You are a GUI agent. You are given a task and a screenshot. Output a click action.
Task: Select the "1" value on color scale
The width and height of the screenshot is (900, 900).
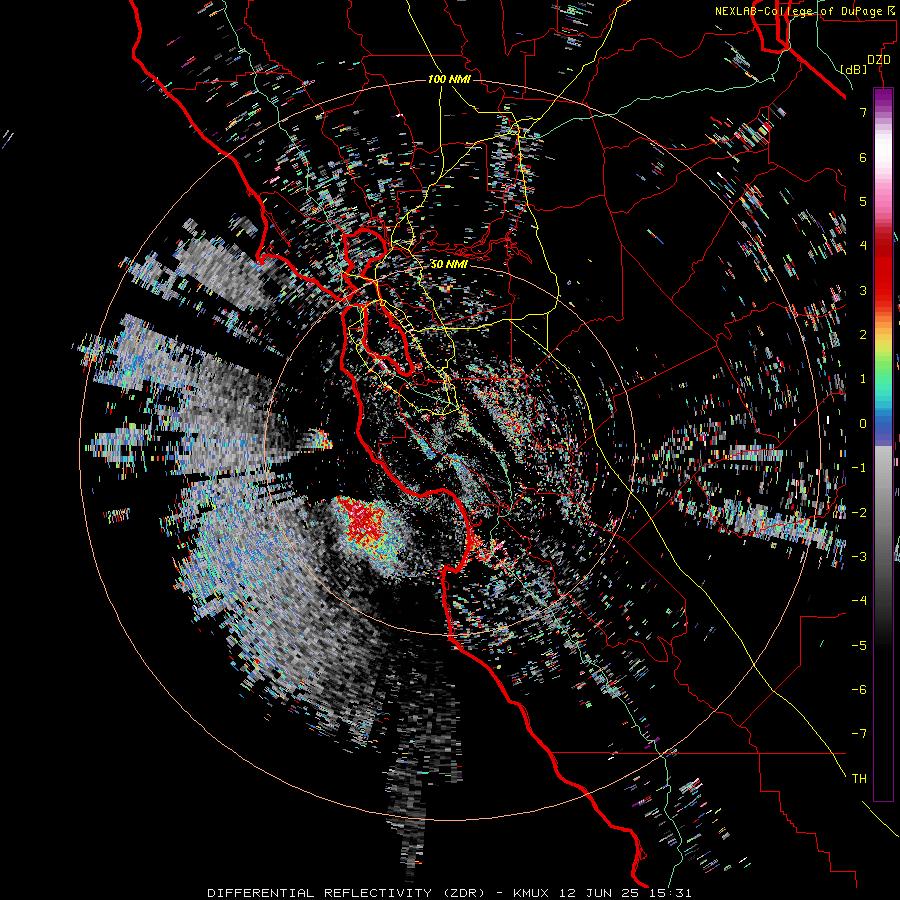tap(863, 379)
